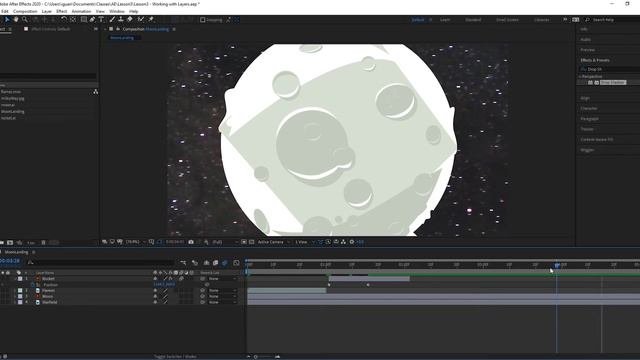
Task: Select the Rectangle shape tool
Action: (83, 19)
